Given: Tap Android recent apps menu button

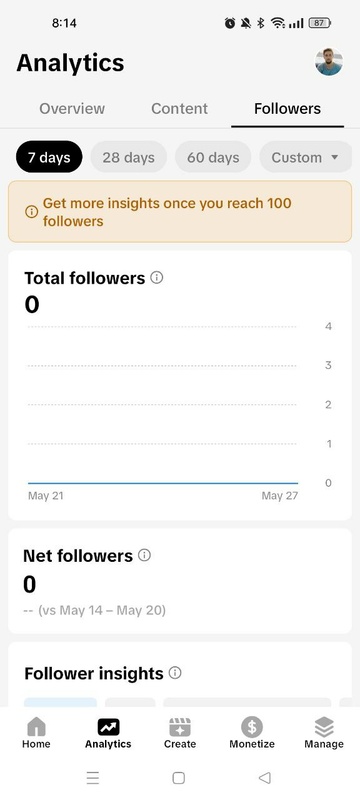Looking at the screenshot, I should click(93, 778).
